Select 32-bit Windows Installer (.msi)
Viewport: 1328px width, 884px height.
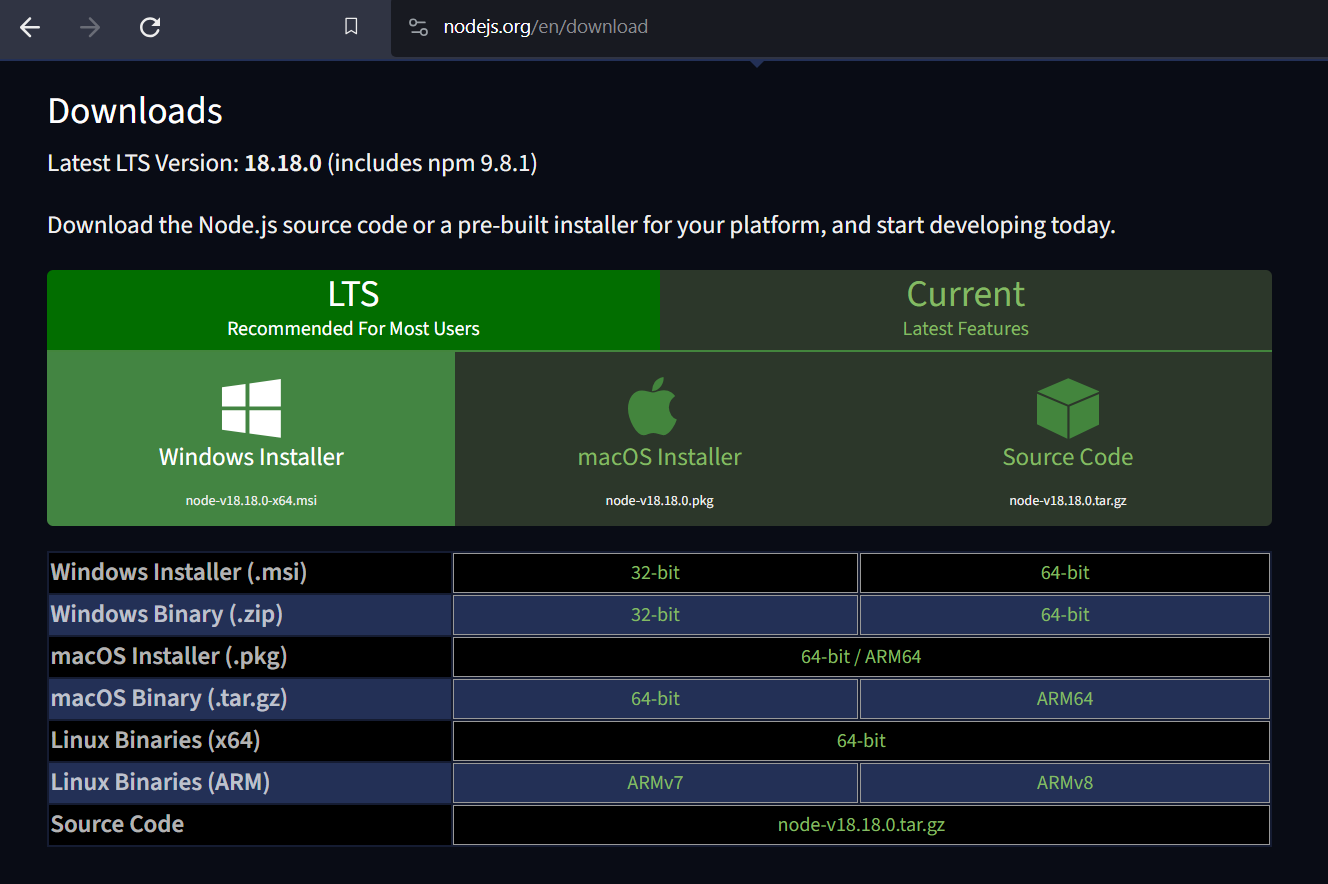[655, 573]
